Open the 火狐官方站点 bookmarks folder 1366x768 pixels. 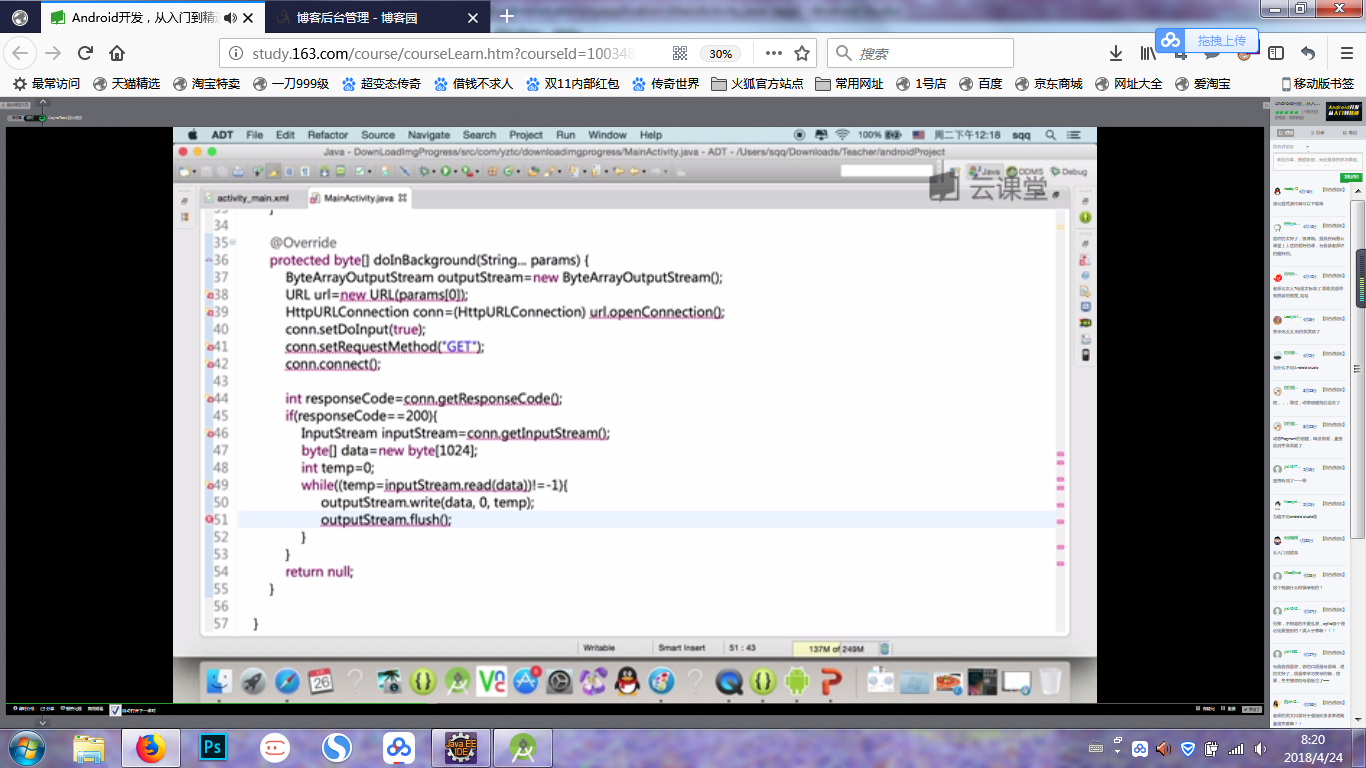click(757, 84)
